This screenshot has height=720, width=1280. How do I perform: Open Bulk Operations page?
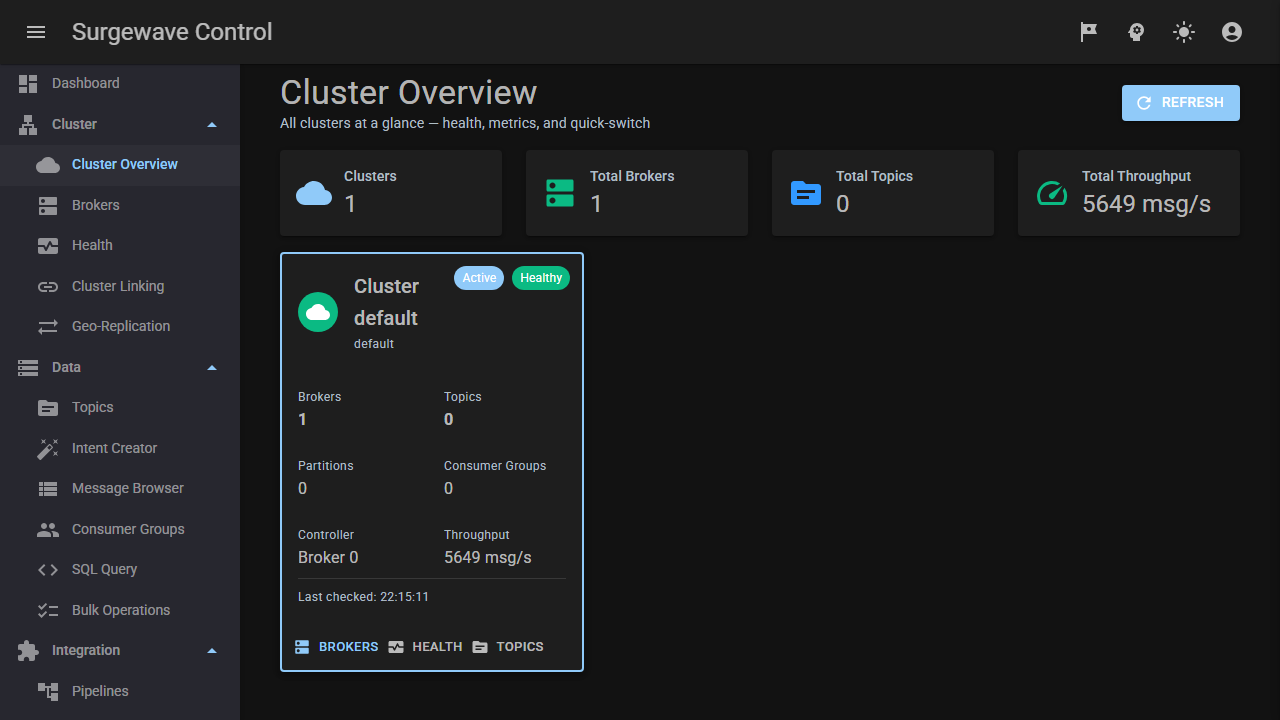tap(120, 611)
